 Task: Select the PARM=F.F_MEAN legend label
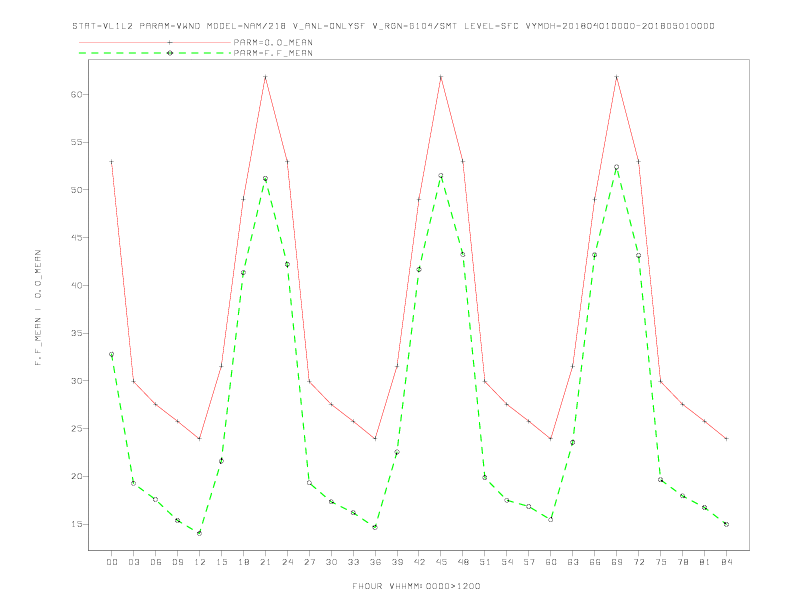click(273, 53)
